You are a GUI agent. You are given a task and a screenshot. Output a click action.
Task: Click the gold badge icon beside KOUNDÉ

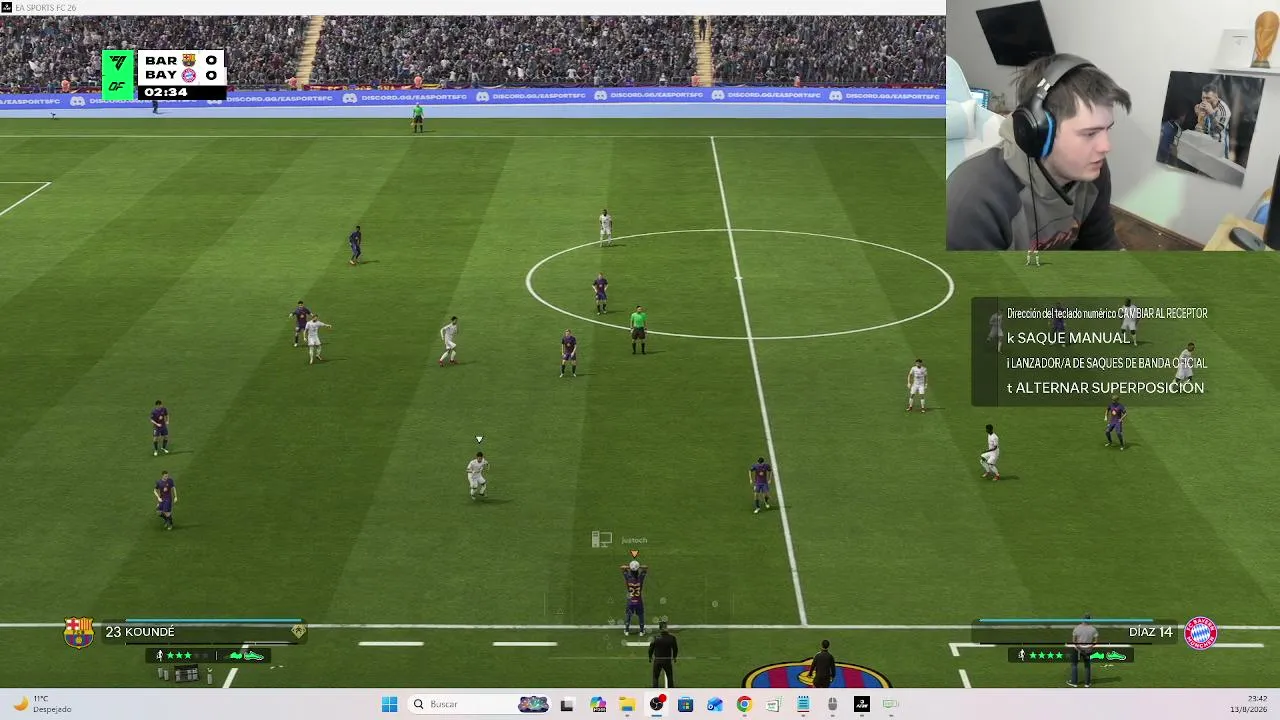coord(298,632)
